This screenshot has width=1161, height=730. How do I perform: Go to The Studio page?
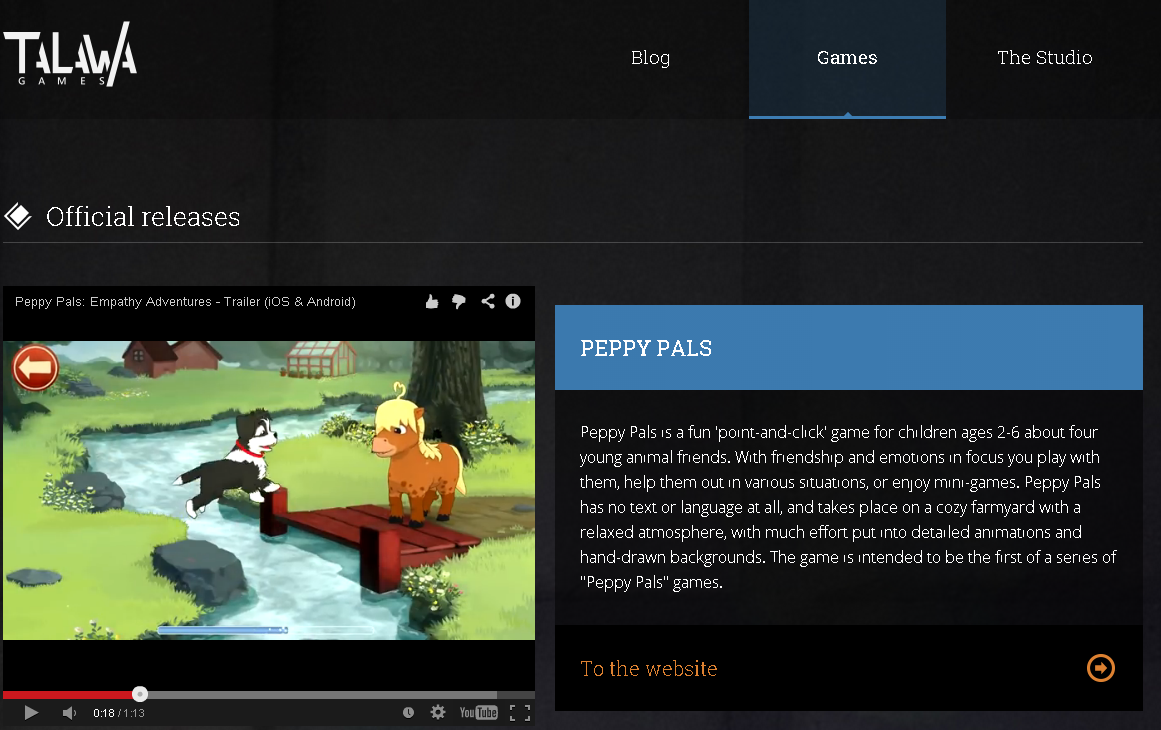1044,58
